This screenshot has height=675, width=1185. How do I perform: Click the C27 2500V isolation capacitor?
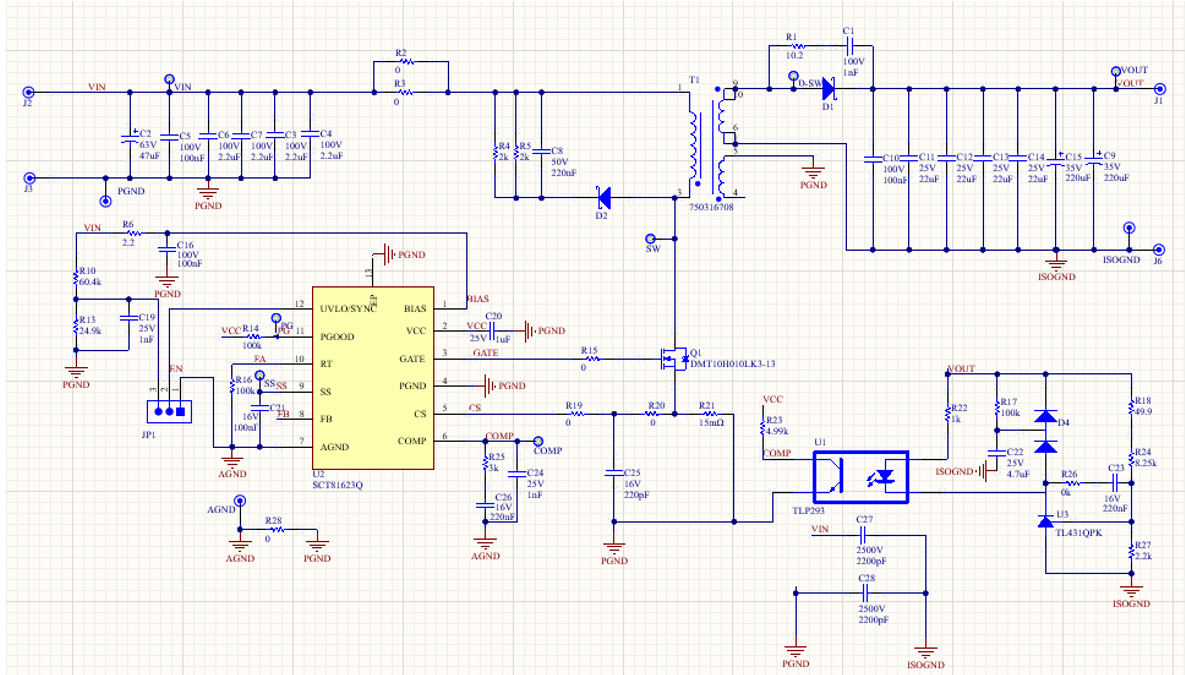866,535
